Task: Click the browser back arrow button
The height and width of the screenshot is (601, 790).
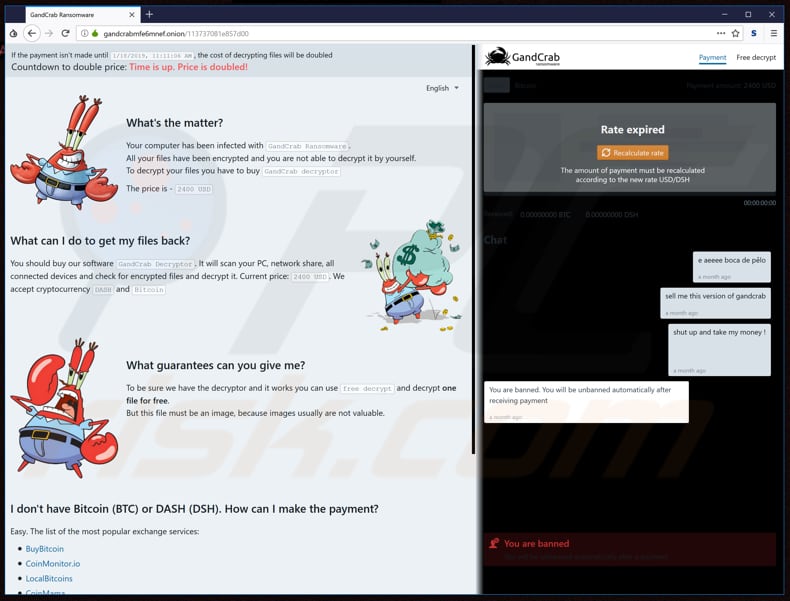Action: click(x=32, y=33)
